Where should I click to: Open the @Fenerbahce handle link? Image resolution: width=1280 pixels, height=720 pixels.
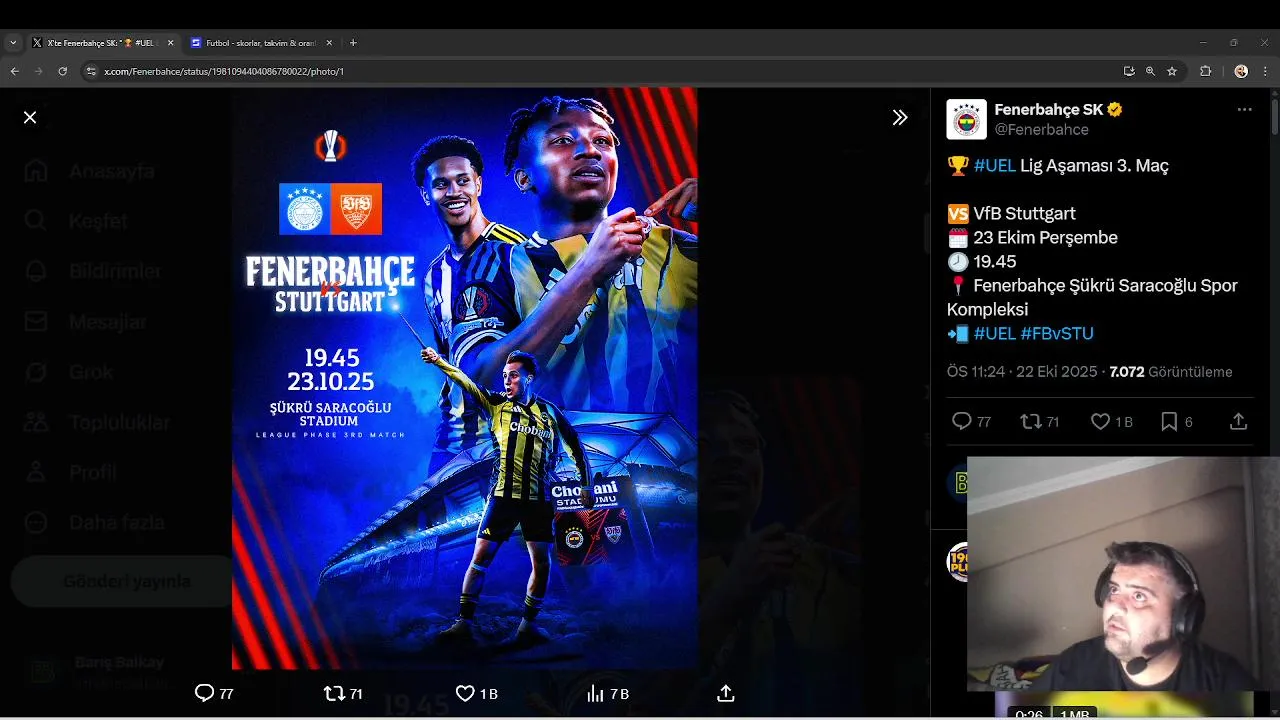pos(1041,130)
